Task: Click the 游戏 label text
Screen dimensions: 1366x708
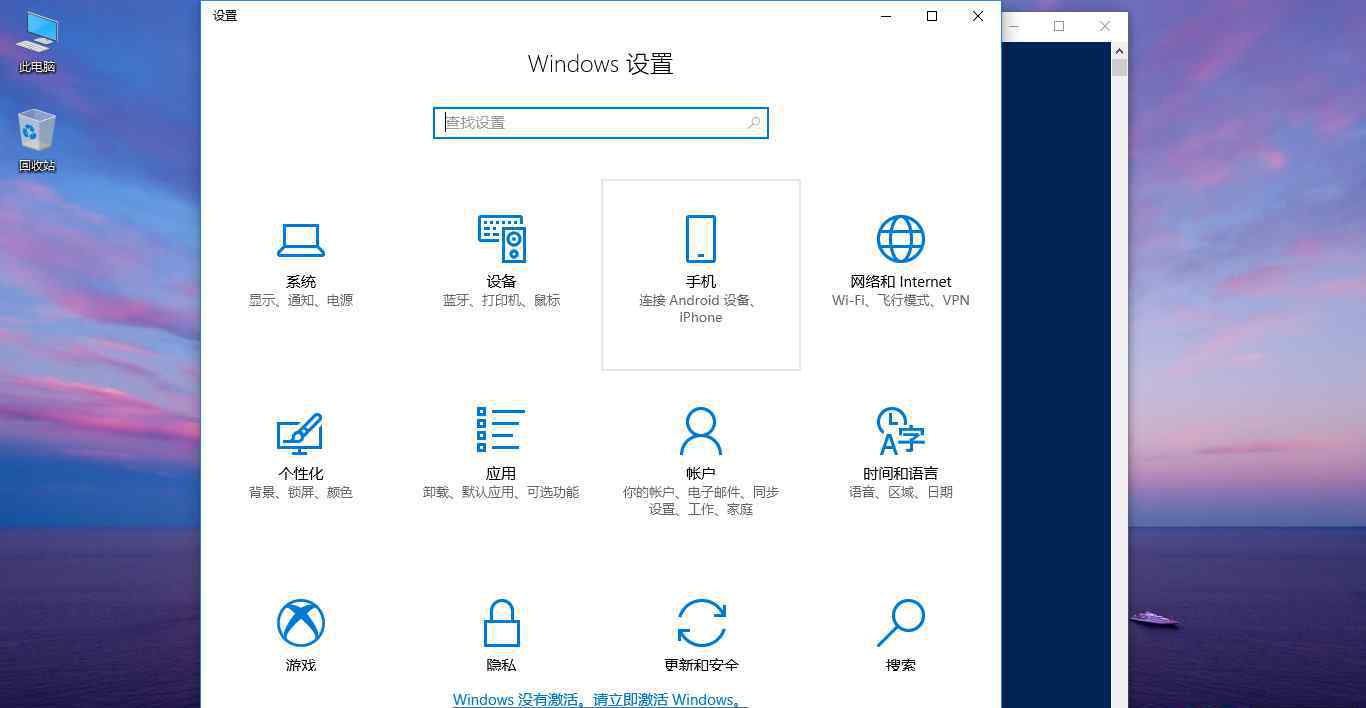Action: 300,665
